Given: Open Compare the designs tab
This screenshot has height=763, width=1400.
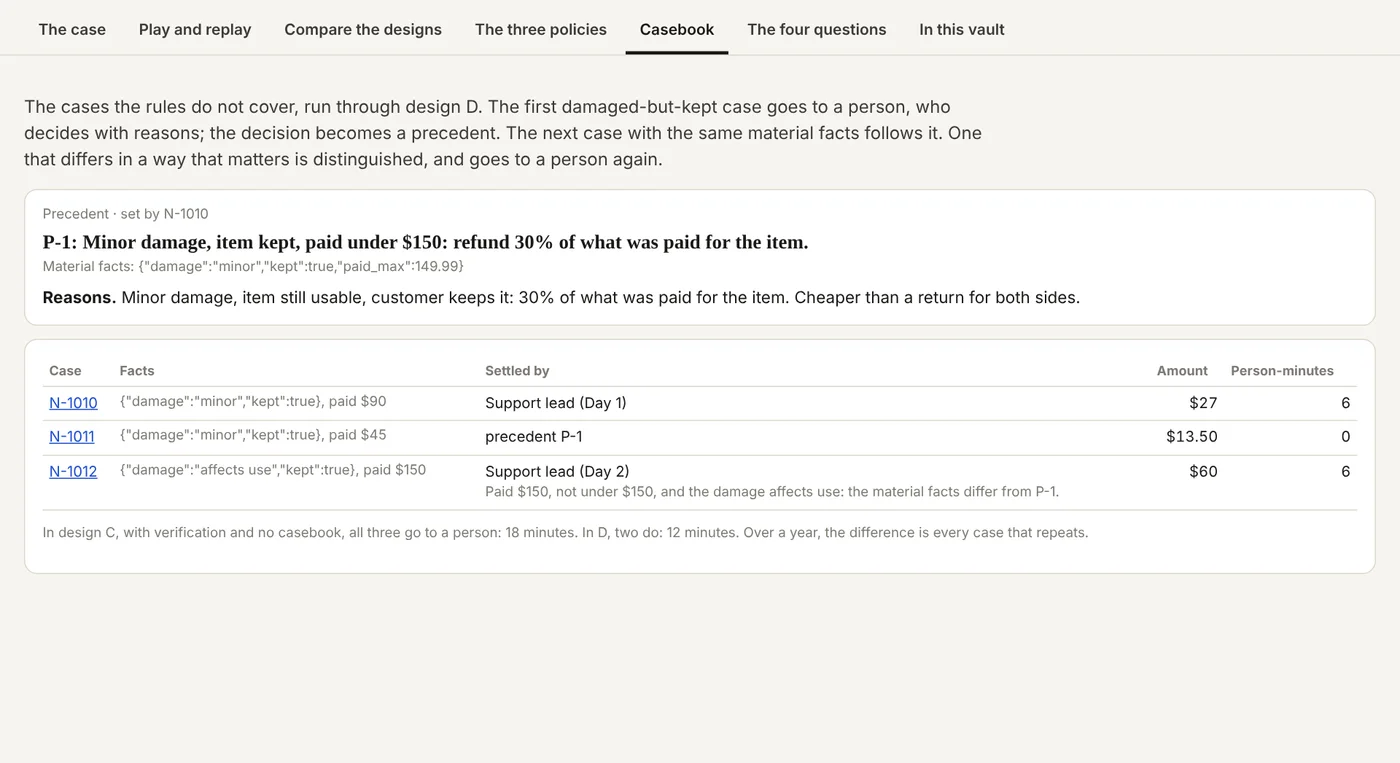Looking at the screenshot, I should [363, 29].
